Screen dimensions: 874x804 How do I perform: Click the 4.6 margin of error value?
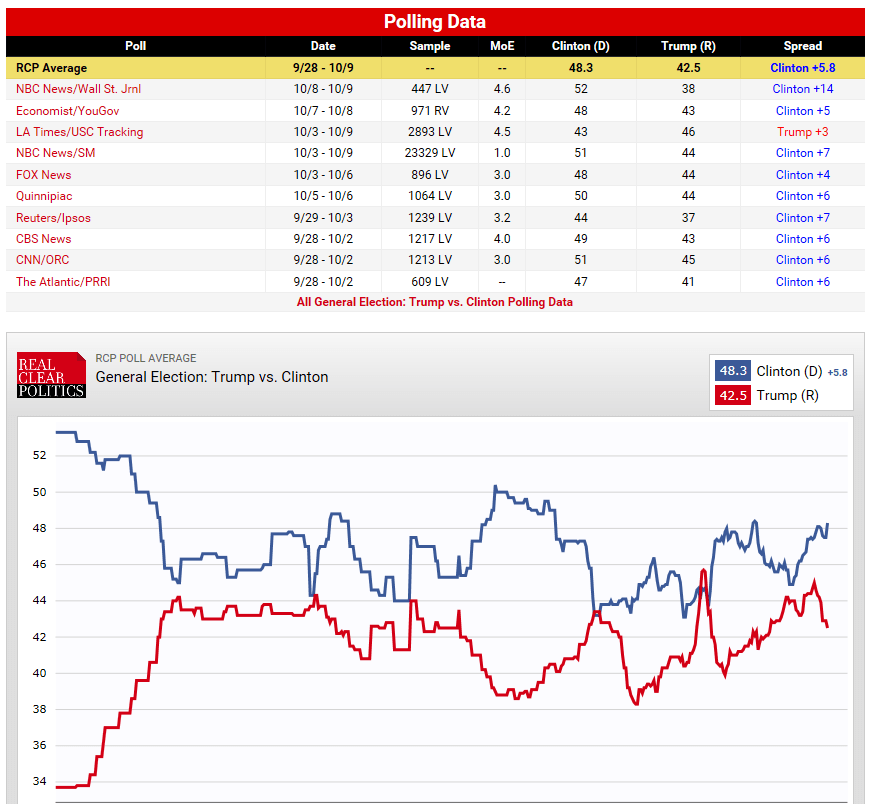click(502, 89)
